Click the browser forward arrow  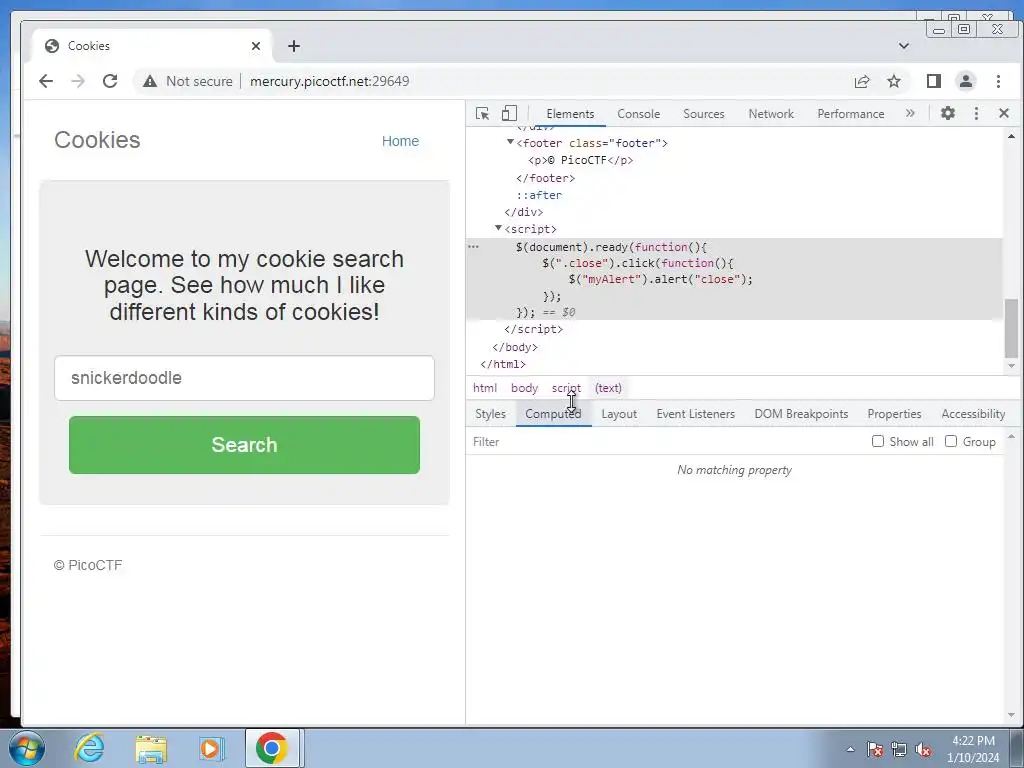pos(78,81)
